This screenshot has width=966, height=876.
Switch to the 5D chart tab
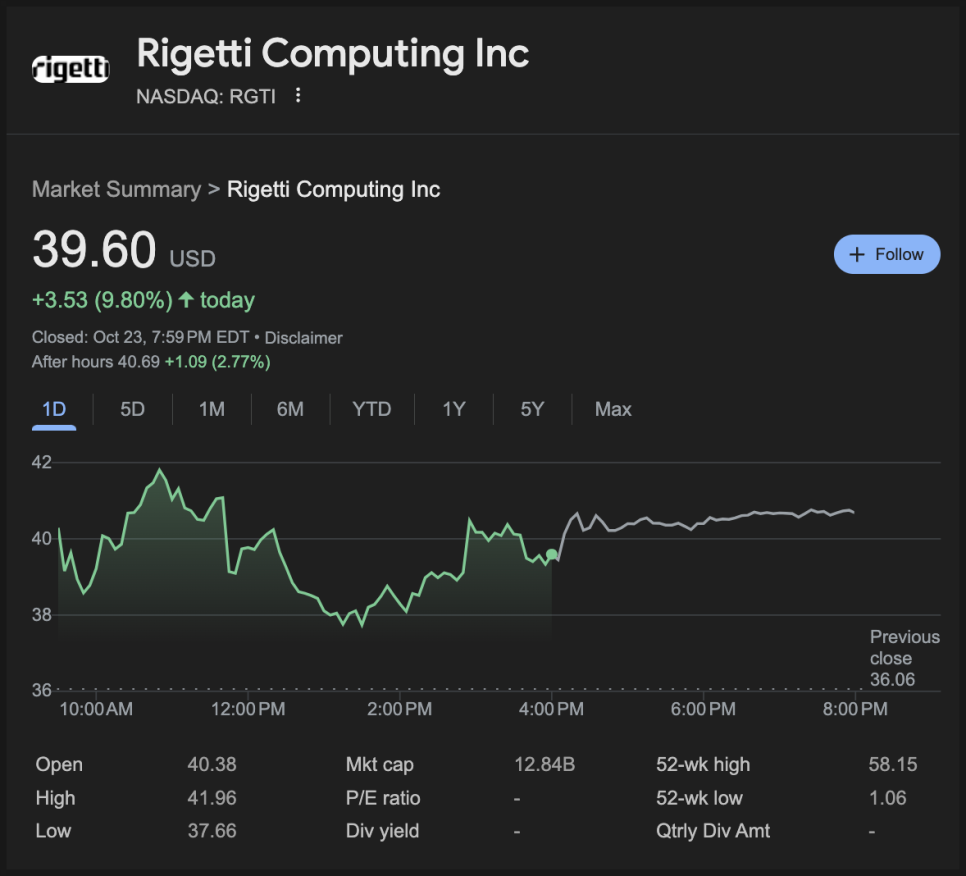coord(132,409)
